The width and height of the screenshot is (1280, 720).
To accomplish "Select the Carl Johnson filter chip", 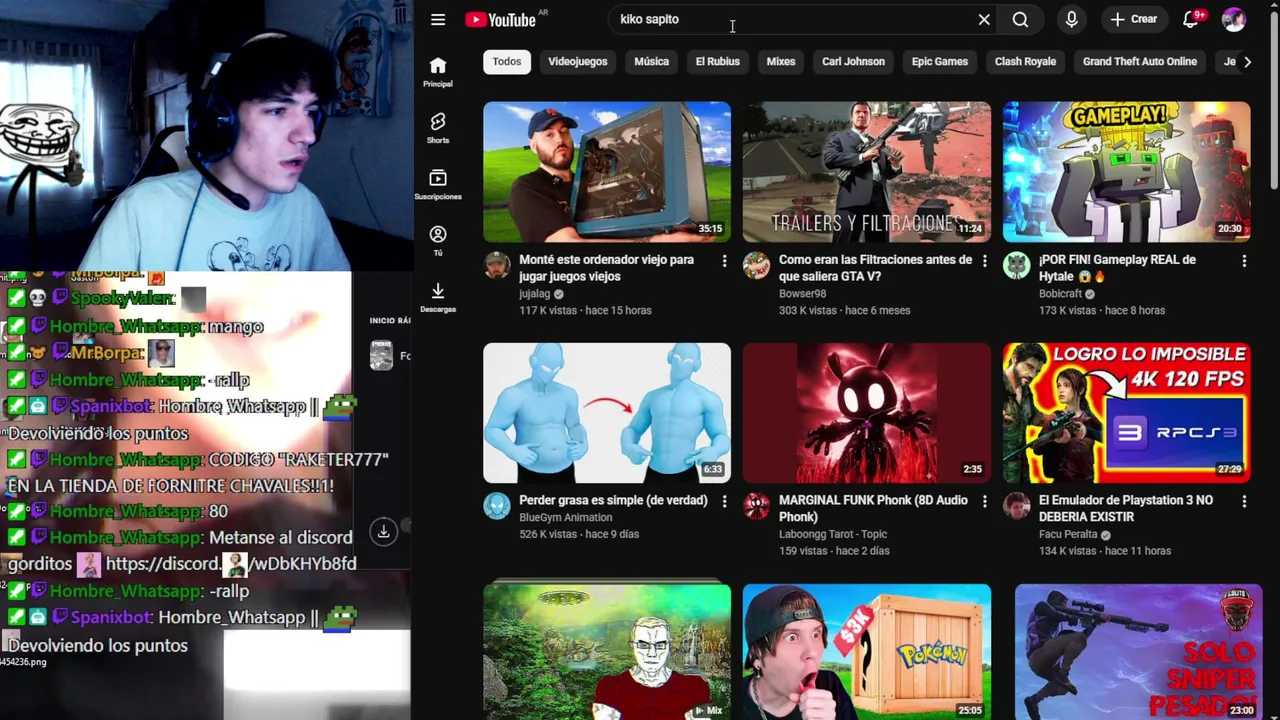I will [x=853, y=61].
